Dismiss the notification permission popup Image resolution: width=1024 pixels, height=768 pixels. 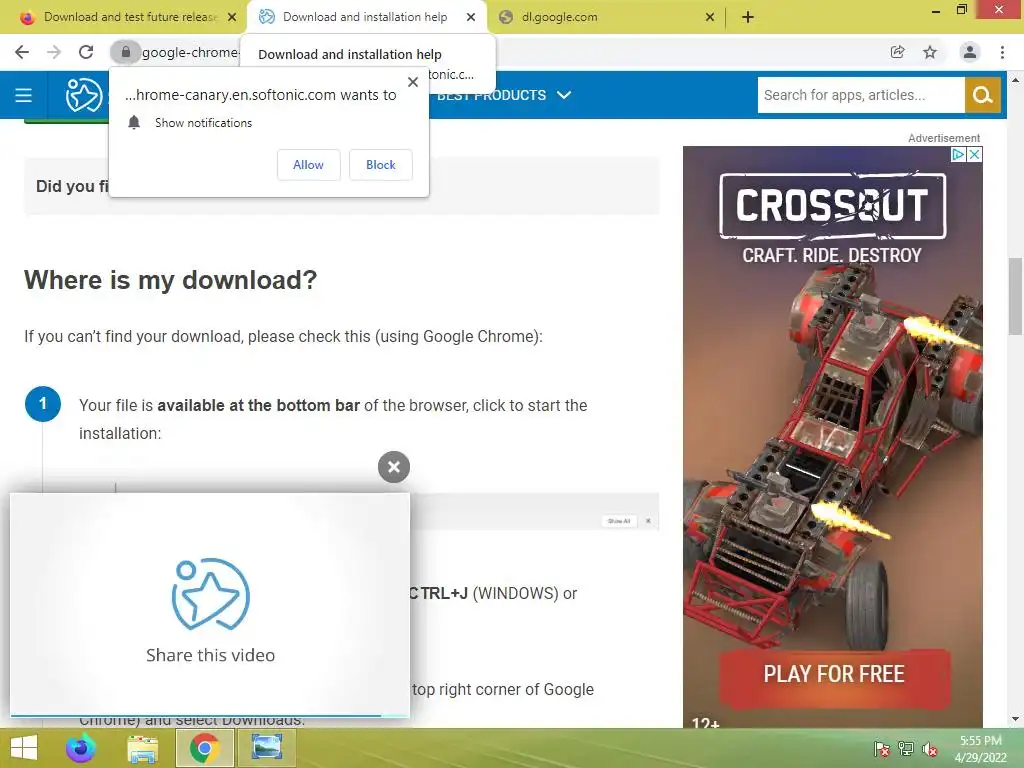click(413, 82)
